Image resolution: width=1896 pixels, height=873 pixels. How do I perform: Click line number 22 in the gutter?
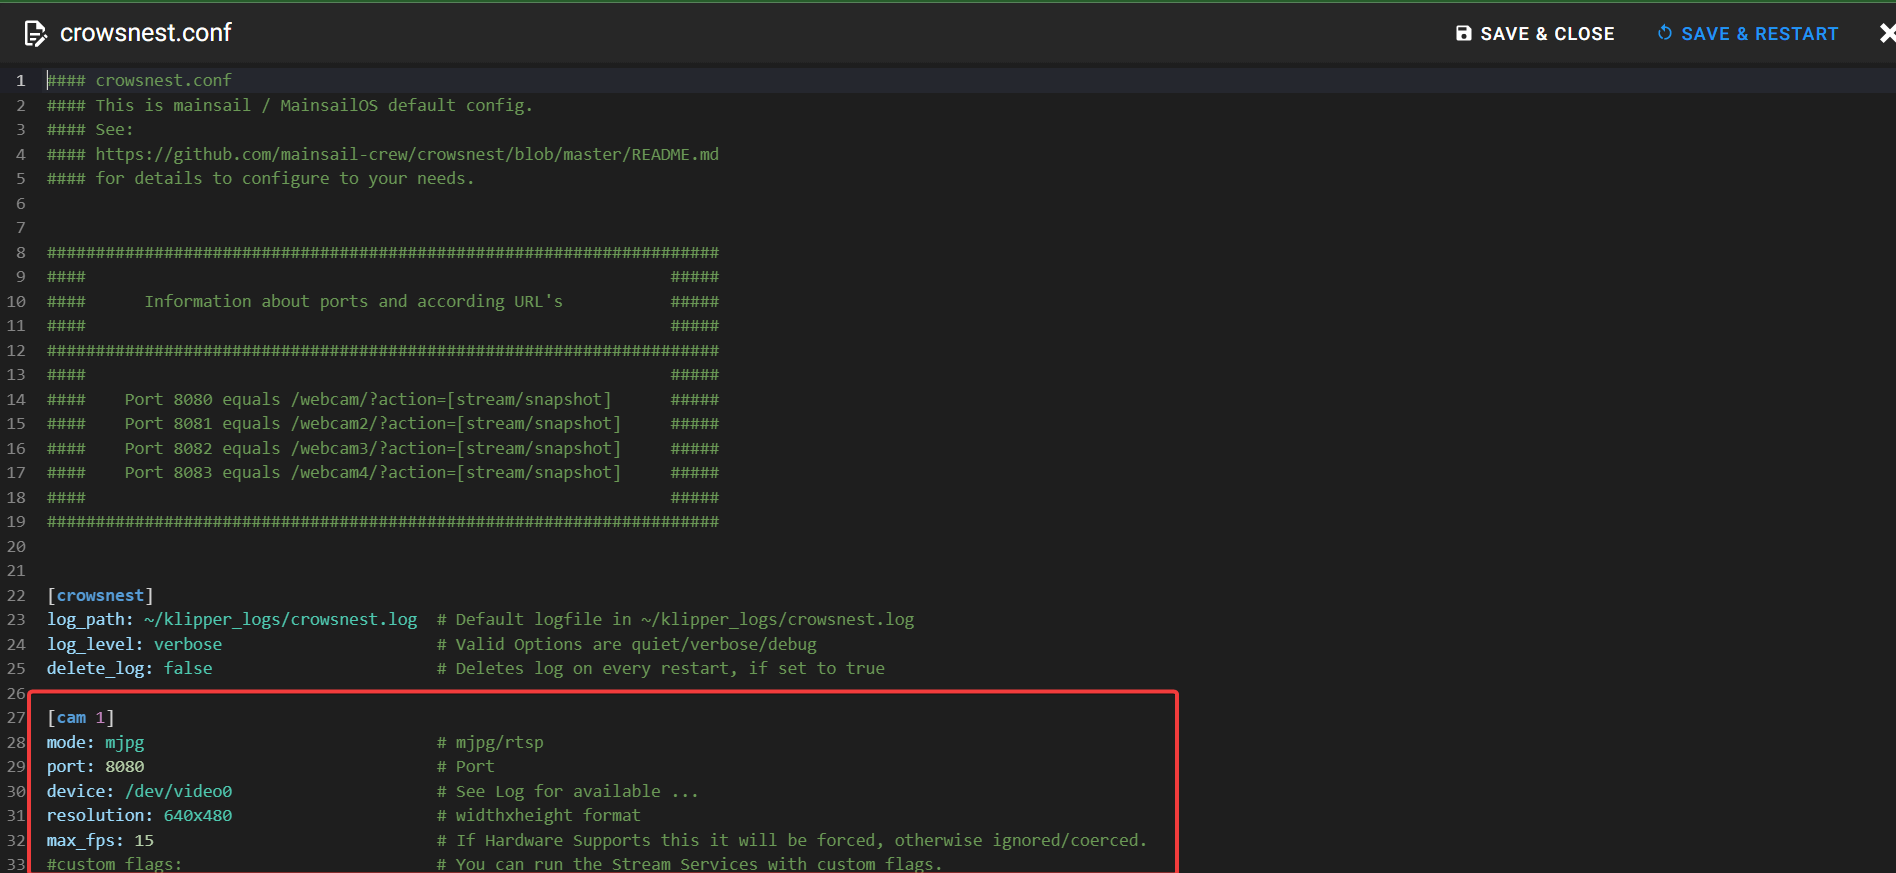[17, 596]
